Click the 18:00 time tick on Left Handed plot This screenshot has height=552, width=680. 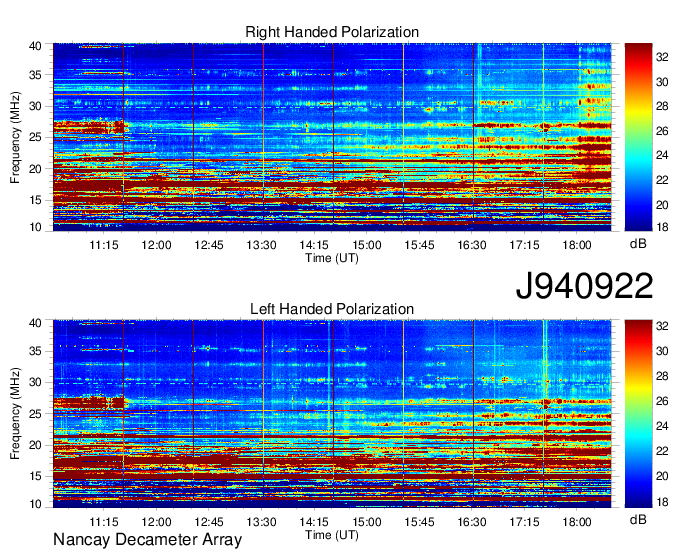point(577,522)
